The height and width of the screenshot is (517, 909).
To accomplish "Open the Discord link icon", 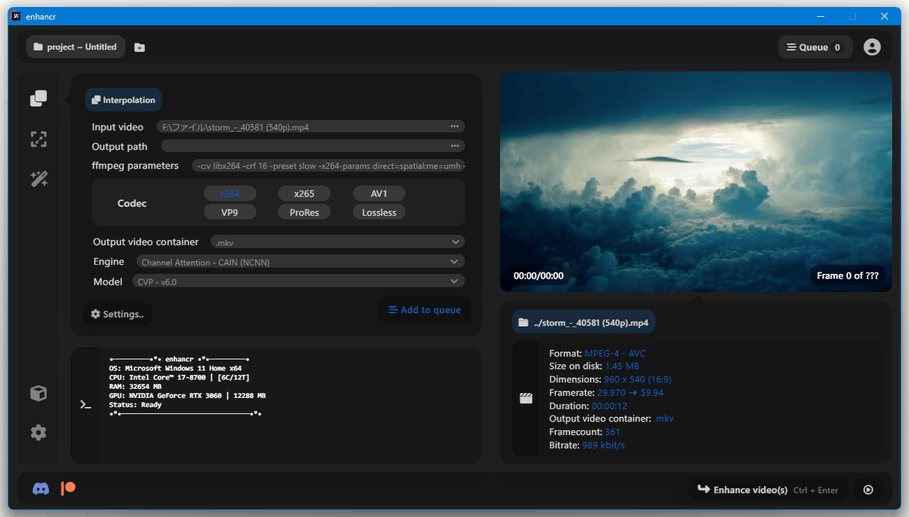I will (x=41, y=489).
